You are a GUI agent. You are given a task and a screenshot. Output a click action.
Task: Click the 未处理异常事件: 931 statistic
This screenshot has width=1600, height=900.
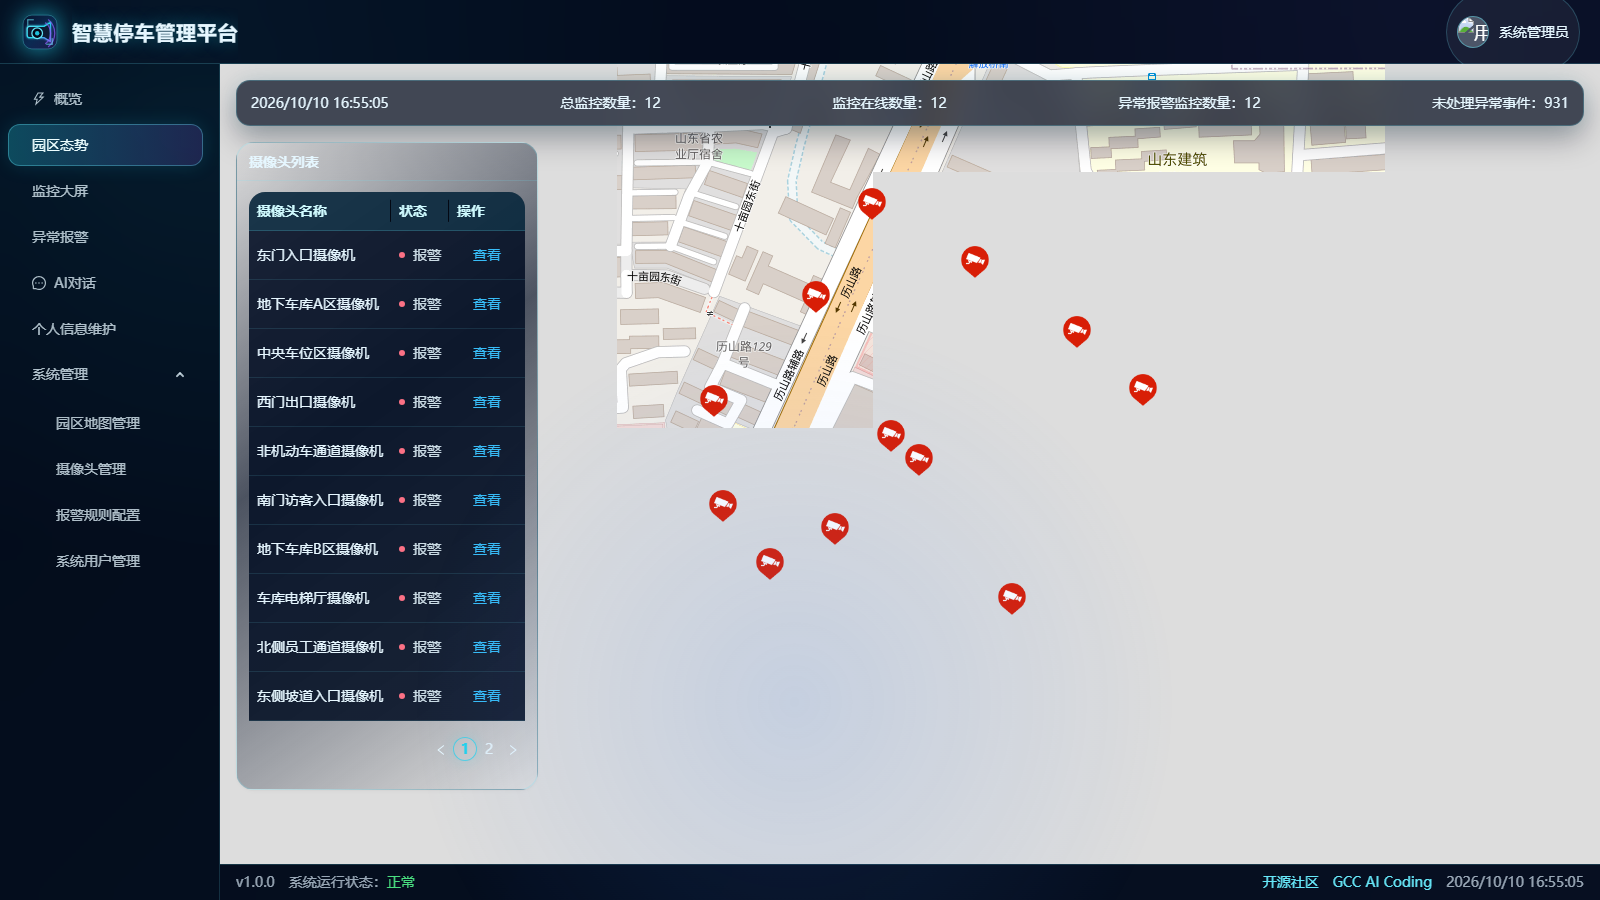(x=1500, y=103)
